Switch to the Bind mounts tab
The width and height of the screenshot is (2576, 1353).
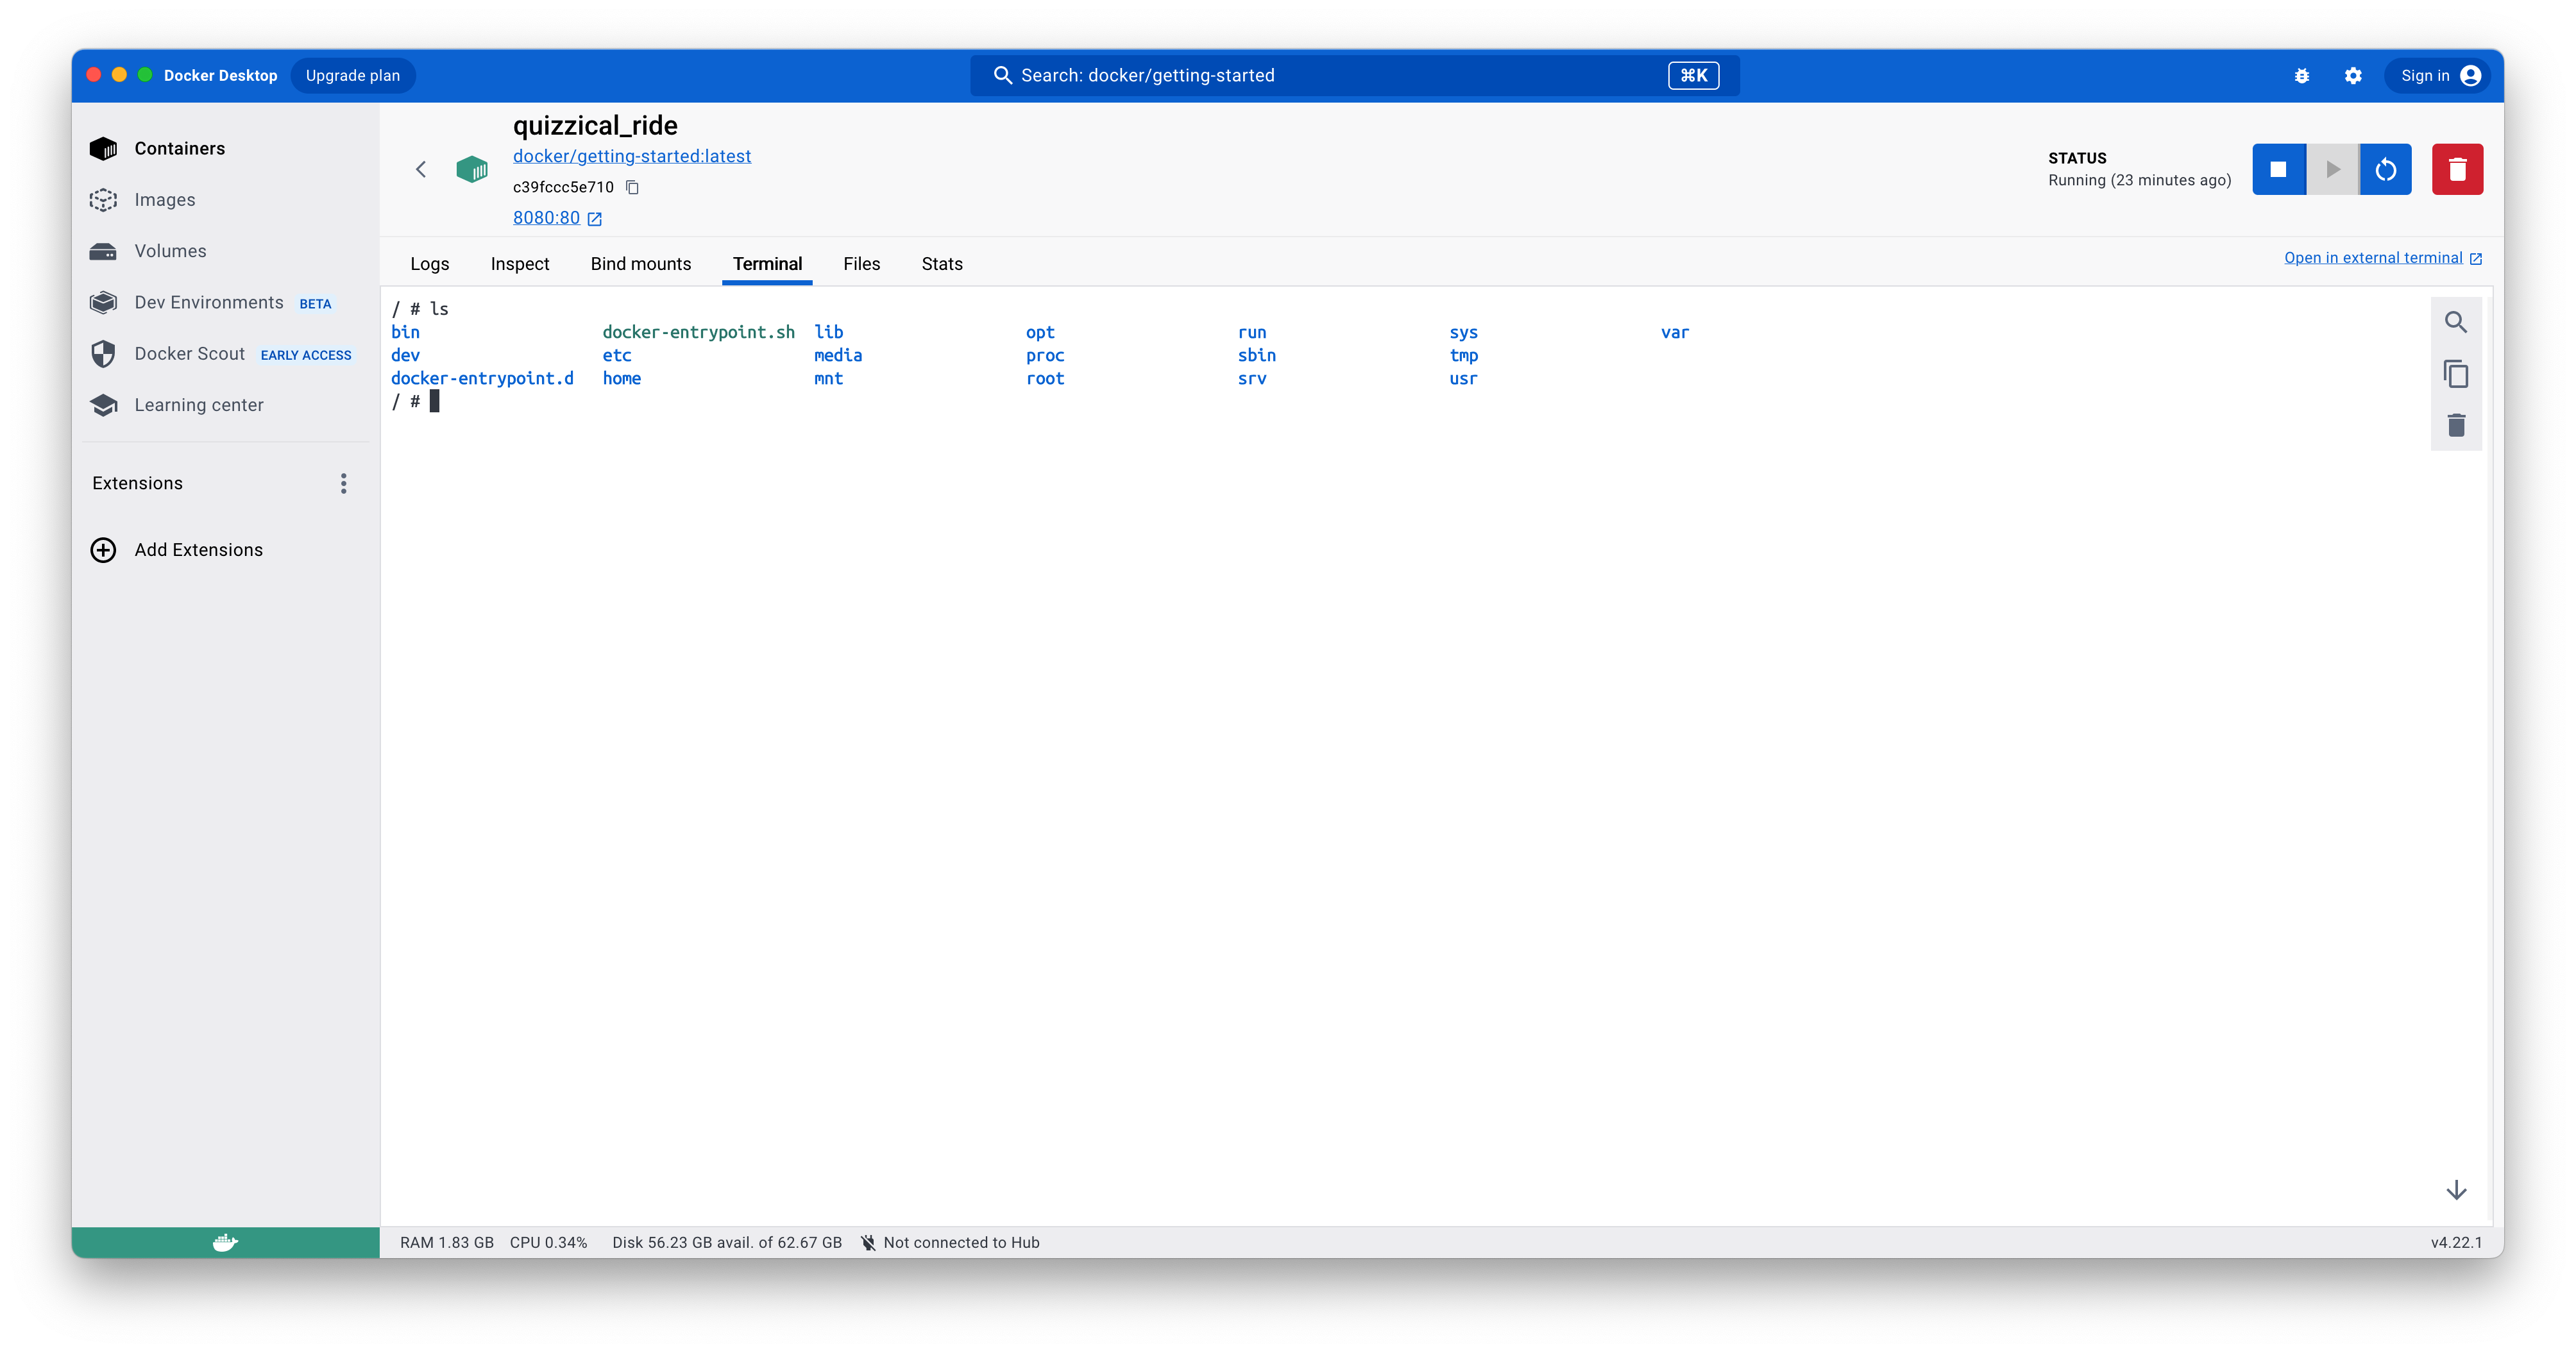tap(640, 264)
